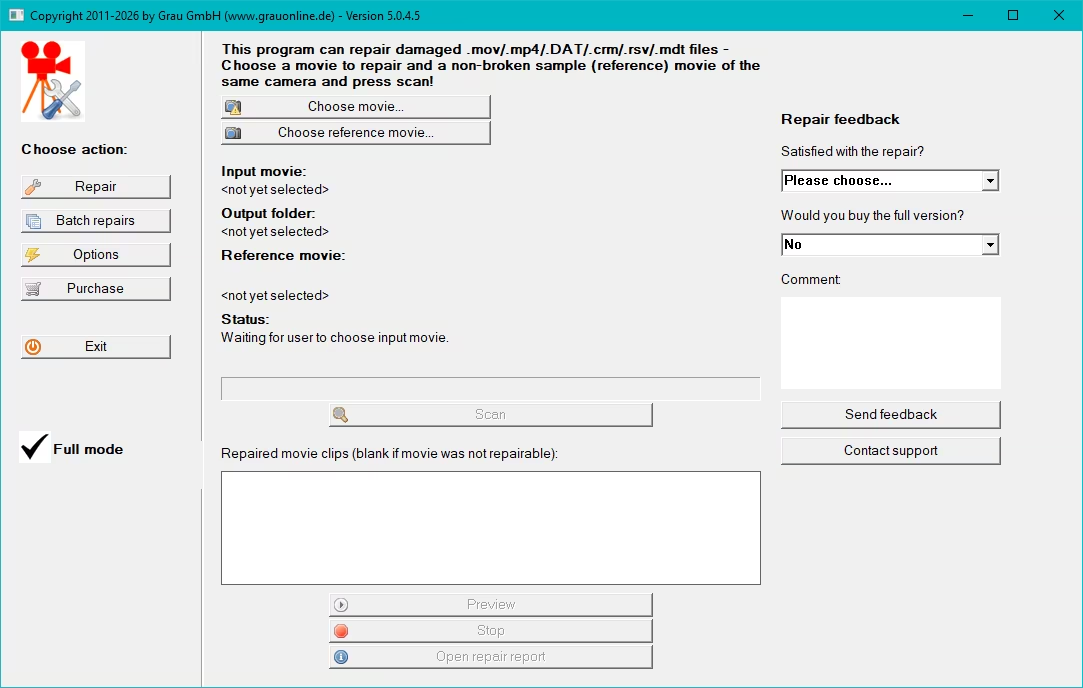Stop the current operation

[x=490, y=631]
